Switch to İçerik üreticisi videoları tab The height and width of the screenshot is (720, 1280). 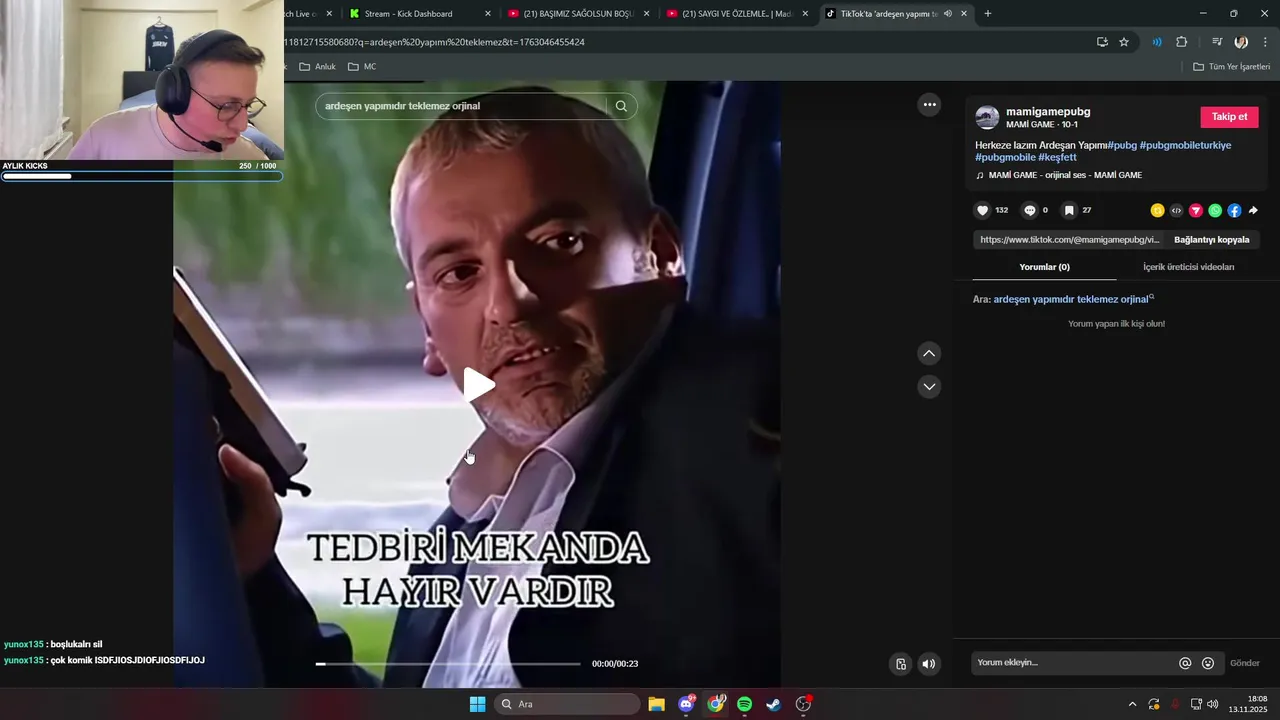coord(1188,267)
